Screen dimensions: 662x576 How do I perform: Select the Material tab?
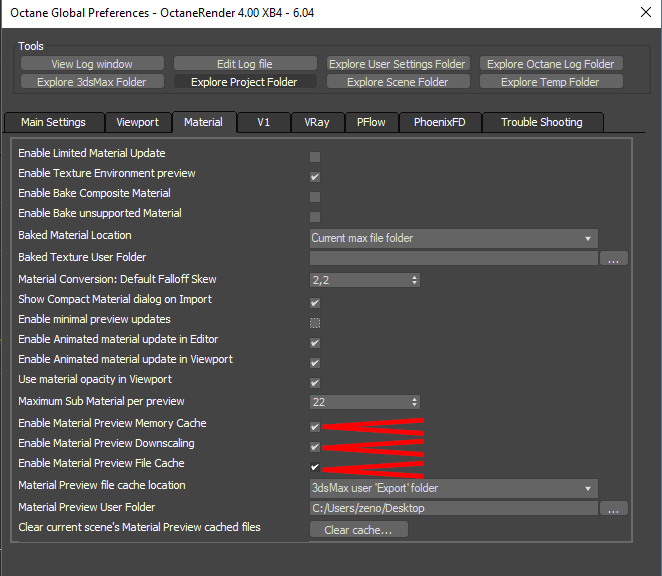pyautogui.click(x=204, y=122)
